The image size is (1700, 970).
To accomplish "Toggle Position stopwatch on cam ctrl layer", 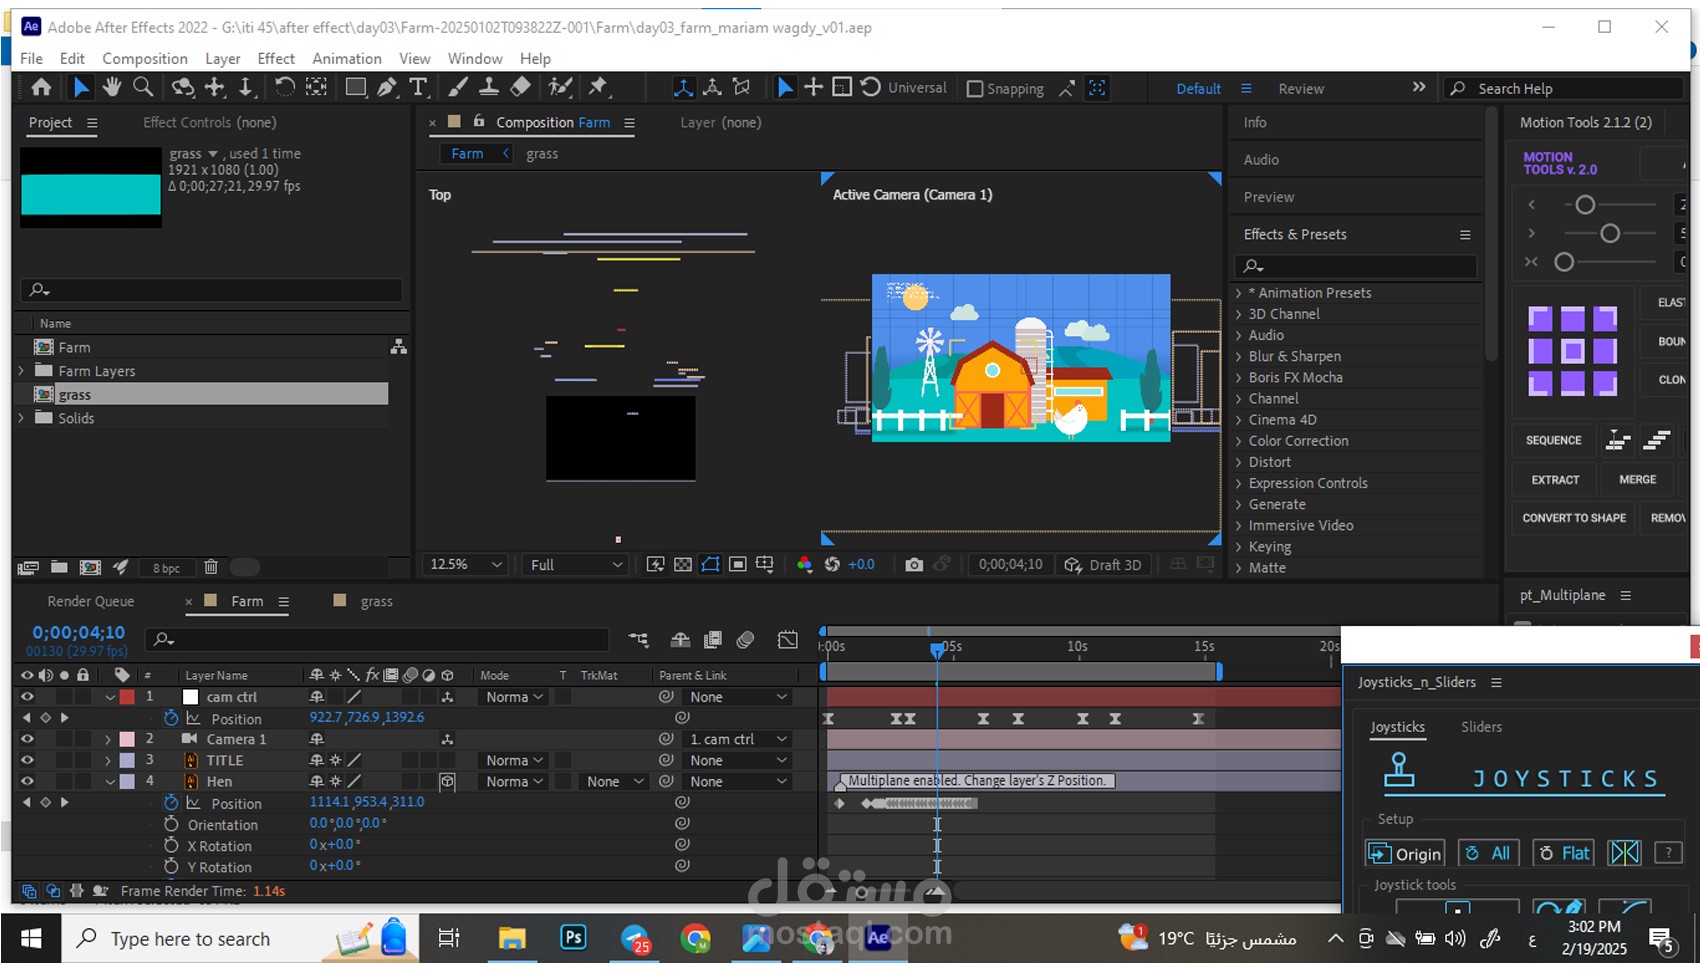I will 171,719.
